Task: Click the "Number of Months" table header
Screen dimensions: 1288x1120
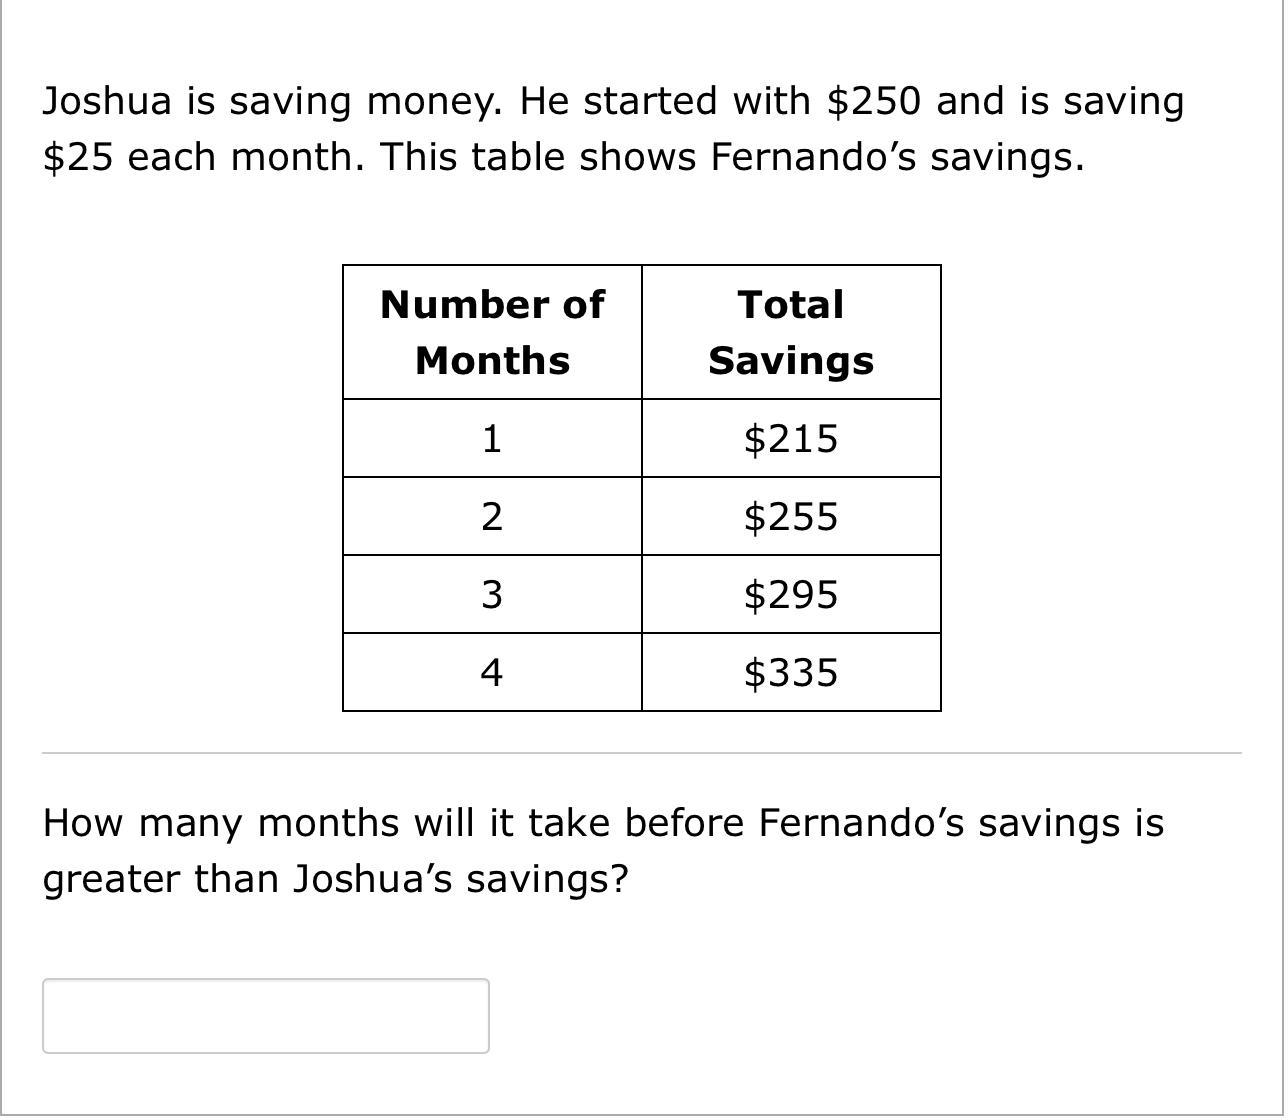Action: tap(492, 332)
